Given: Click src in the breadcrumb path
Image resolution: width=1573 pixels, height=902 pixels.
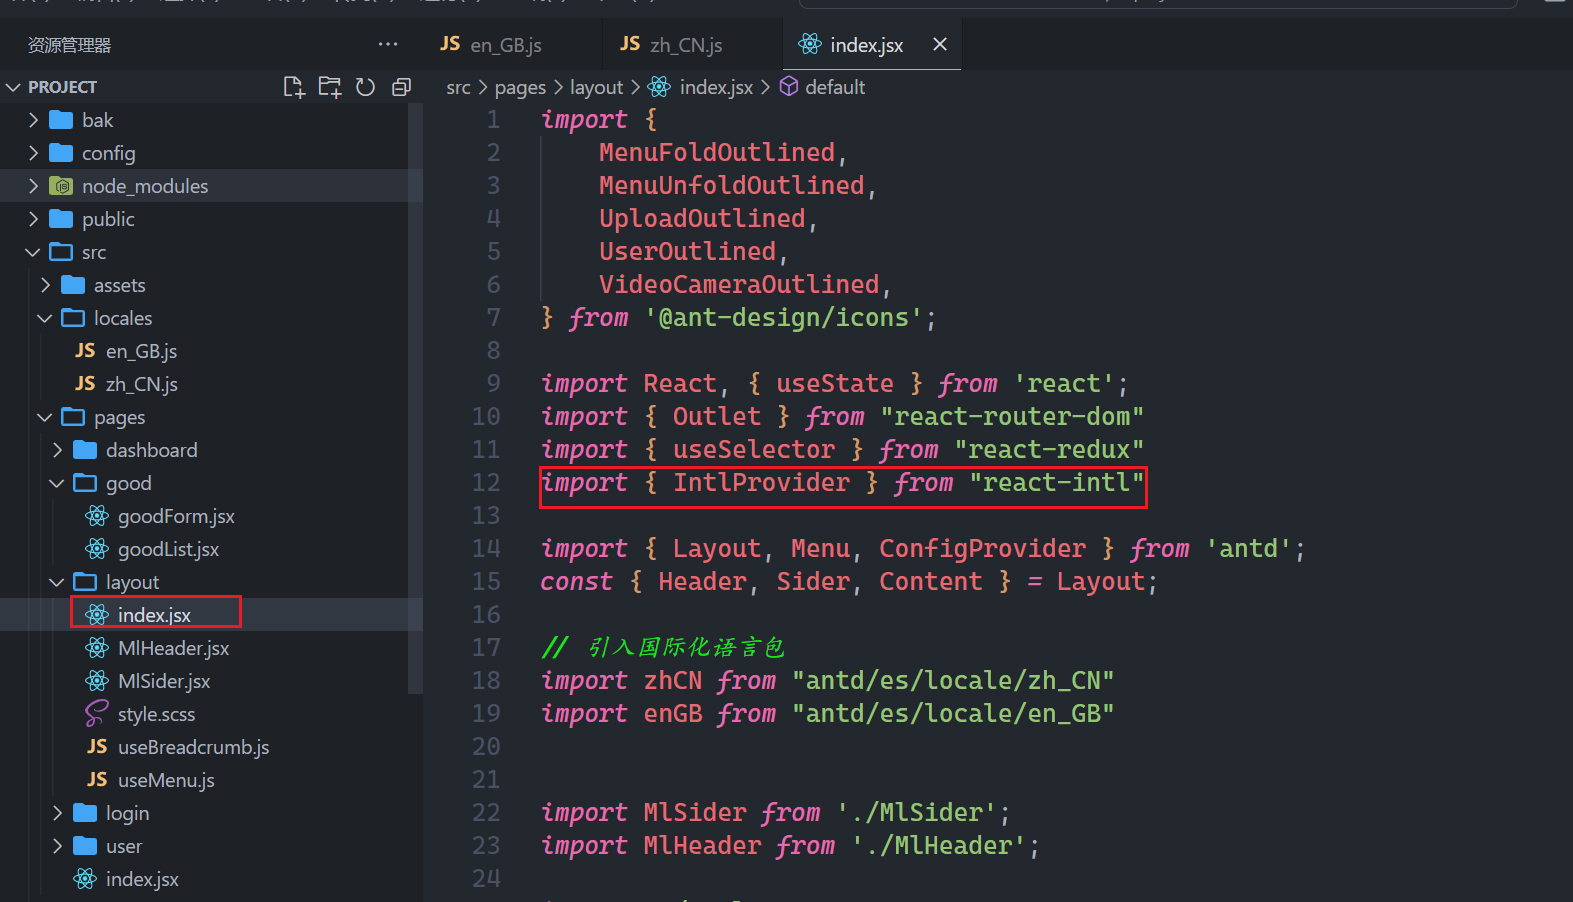Looking at the screenshot, I should 458,88.
